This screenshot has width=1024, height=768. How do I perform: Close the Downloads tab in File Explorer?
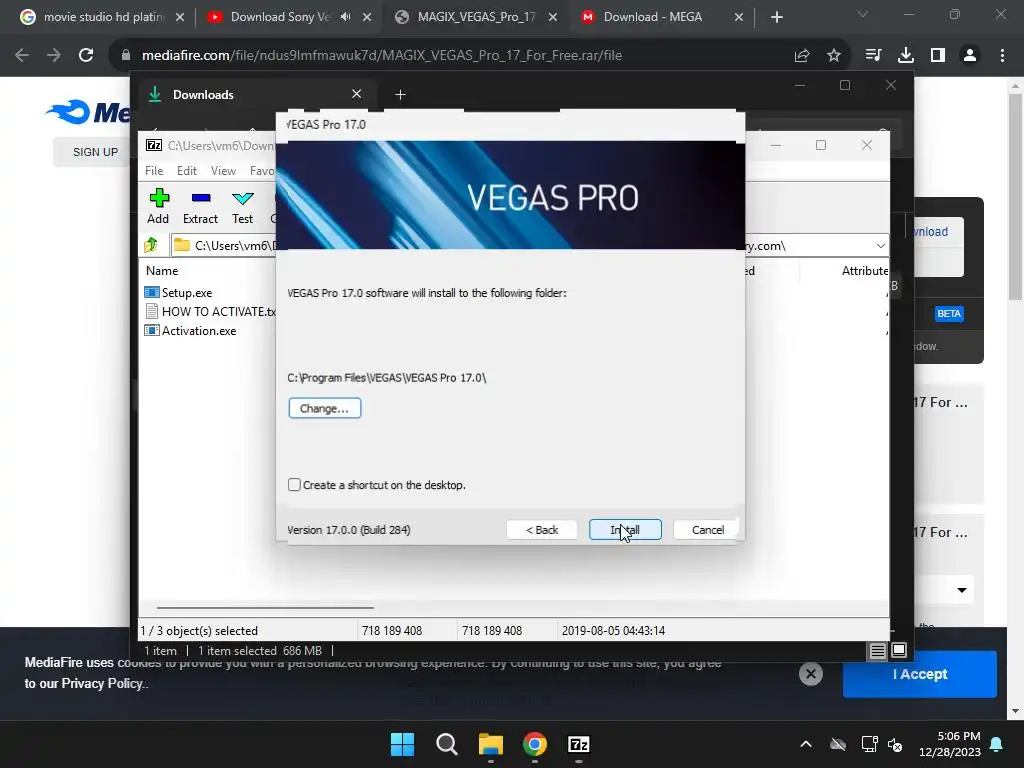click(x=357, y=94)
